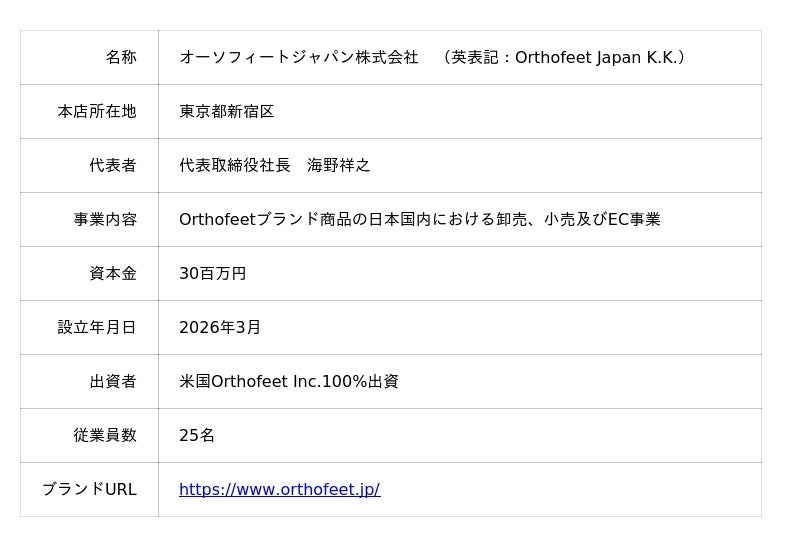
Task: Select the ブランドURL label cell
Action: point(89,489)
